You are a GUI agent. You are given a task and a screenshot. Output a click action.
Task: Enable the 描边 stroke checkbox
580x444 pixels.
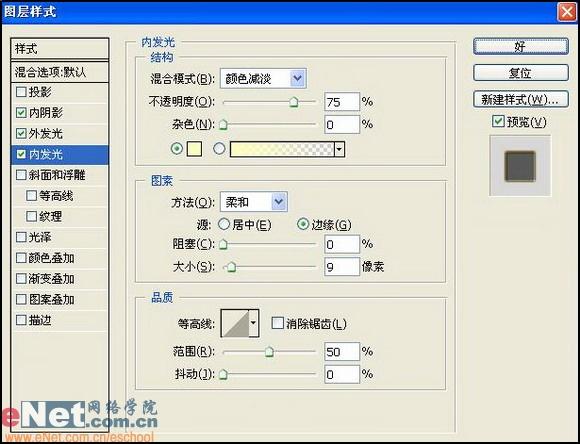[x=21, y=320]
